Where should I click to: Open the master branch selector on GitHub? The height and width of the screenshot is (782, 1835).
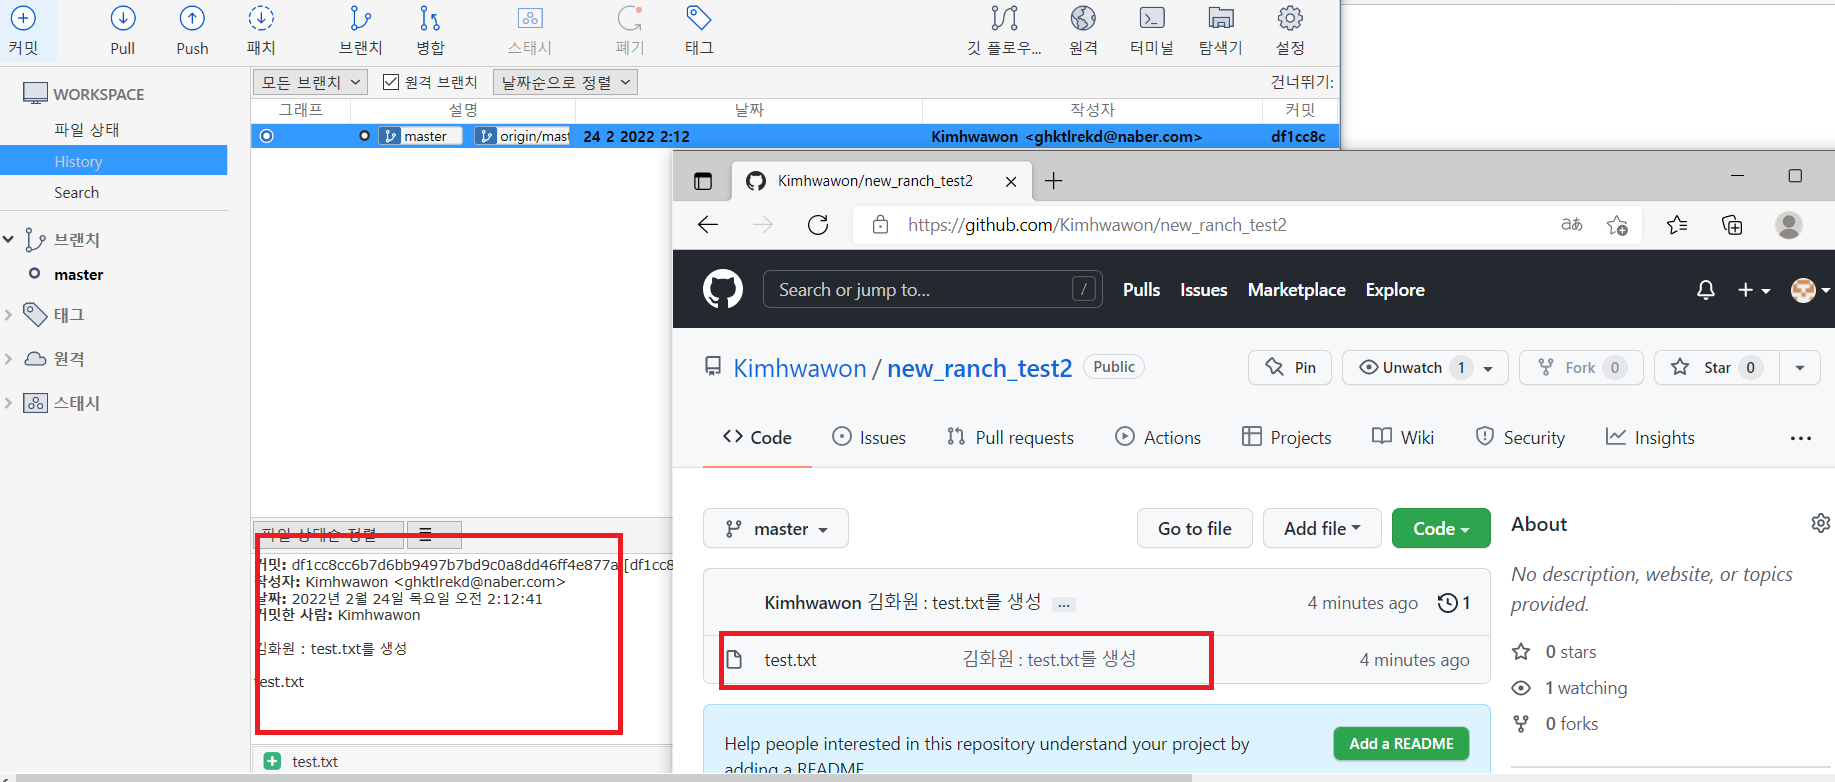coord(776,528)
